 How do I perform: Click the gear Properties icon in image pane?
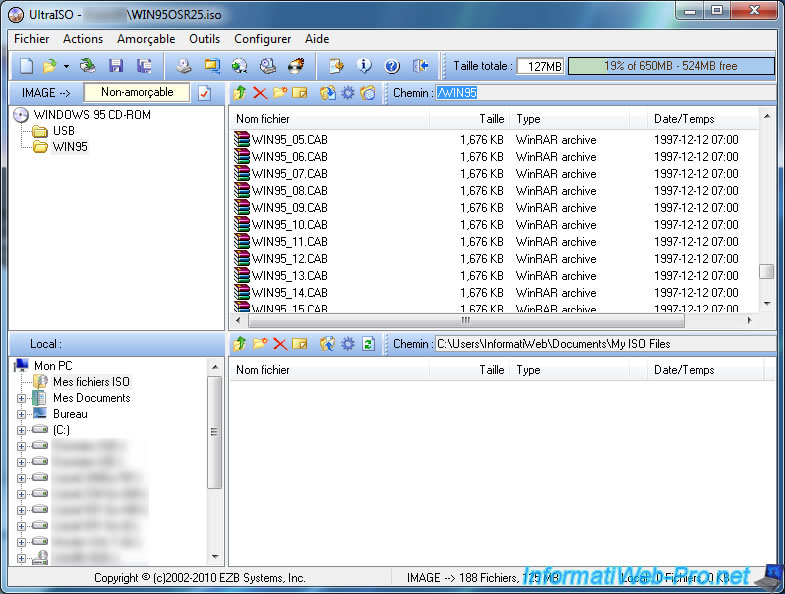coord(347,93)
